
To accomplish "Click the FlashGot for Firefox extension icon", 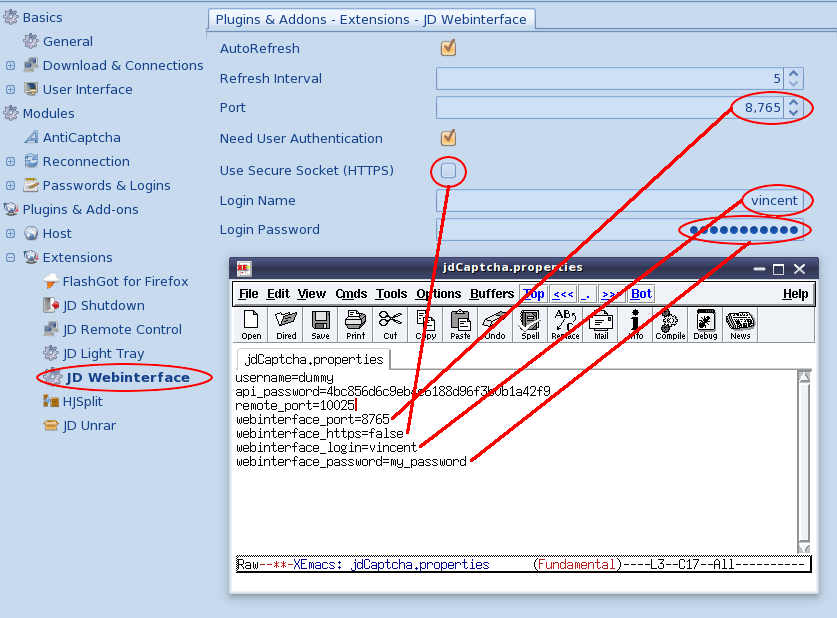I will tap(51, 281).
